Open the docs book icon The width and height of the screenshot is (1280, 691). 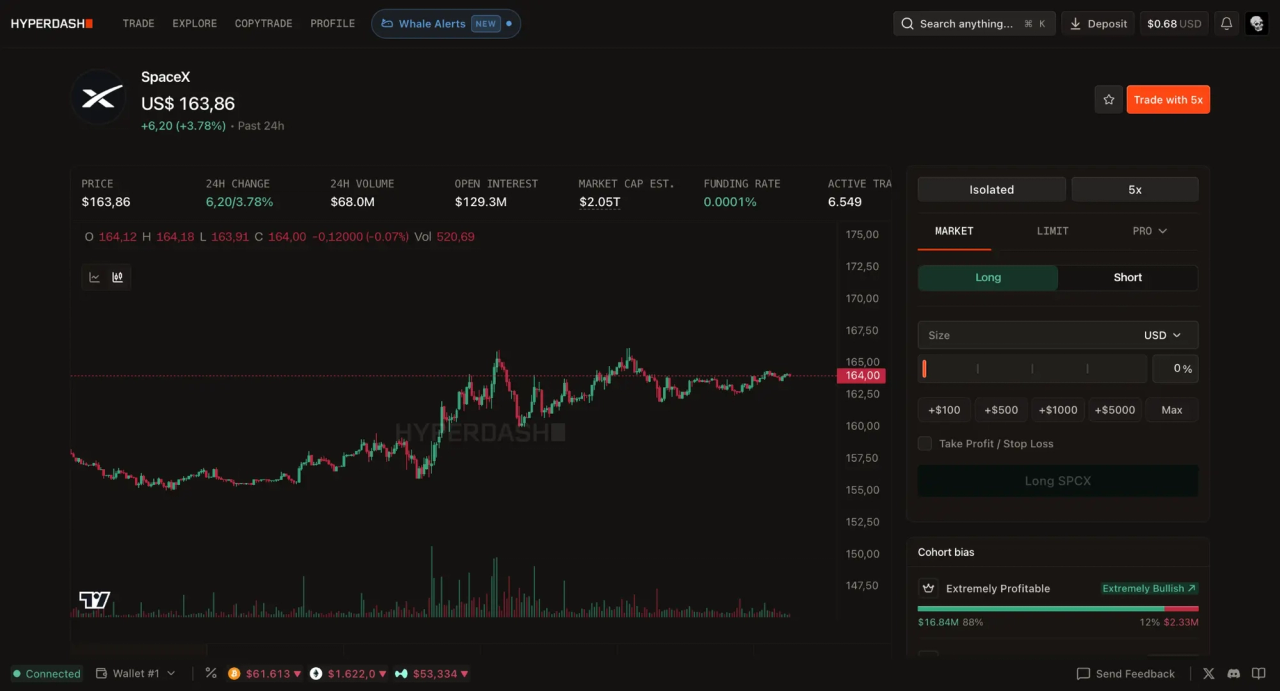click(1259, 674)
